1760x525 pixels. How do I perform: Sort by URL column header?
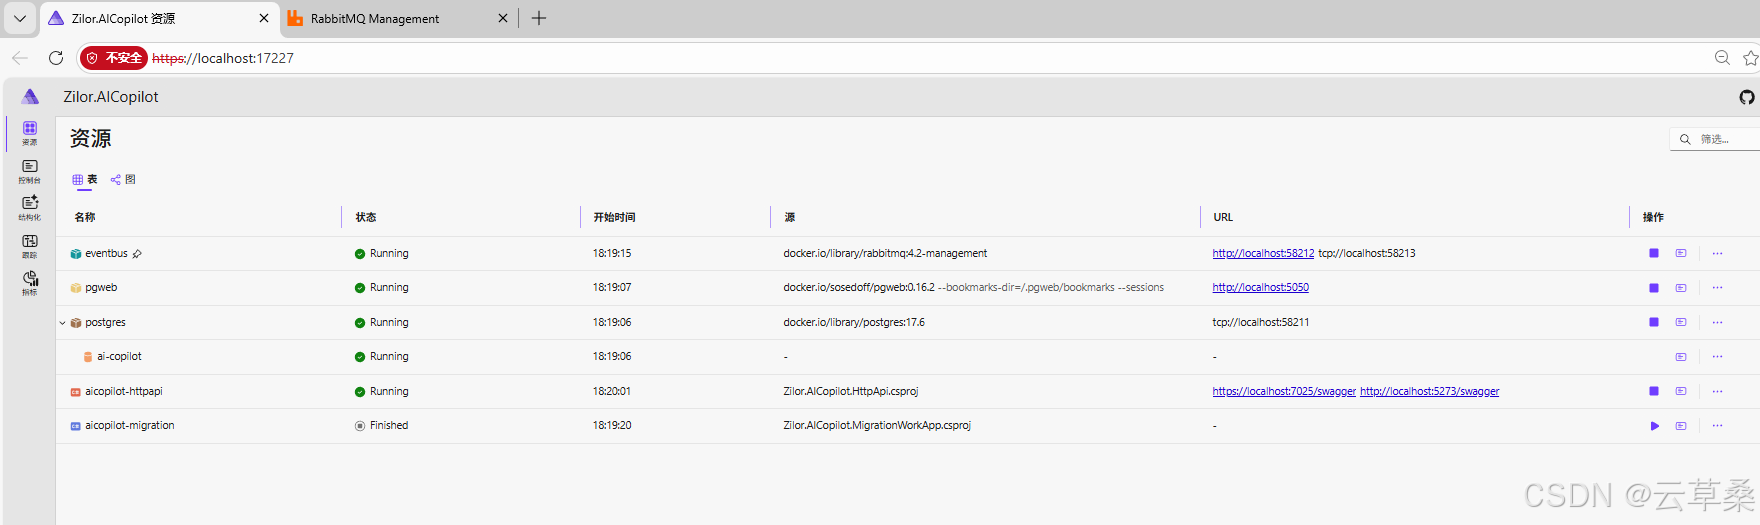click(1223, 217)
